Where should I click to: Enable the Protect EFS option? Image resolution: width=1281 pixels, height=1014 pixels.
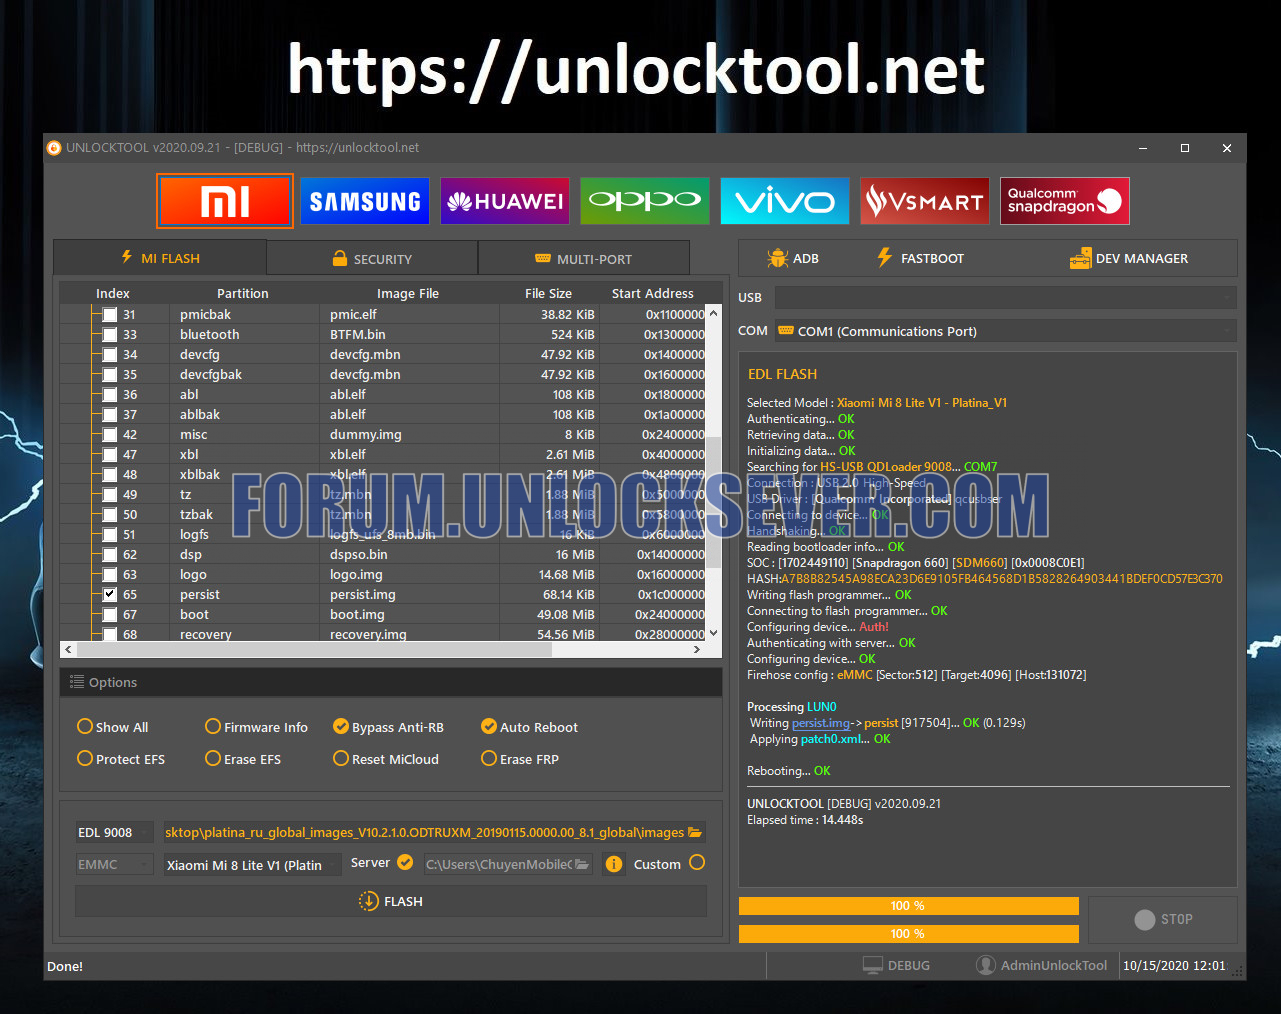click(x=85, y=758)
